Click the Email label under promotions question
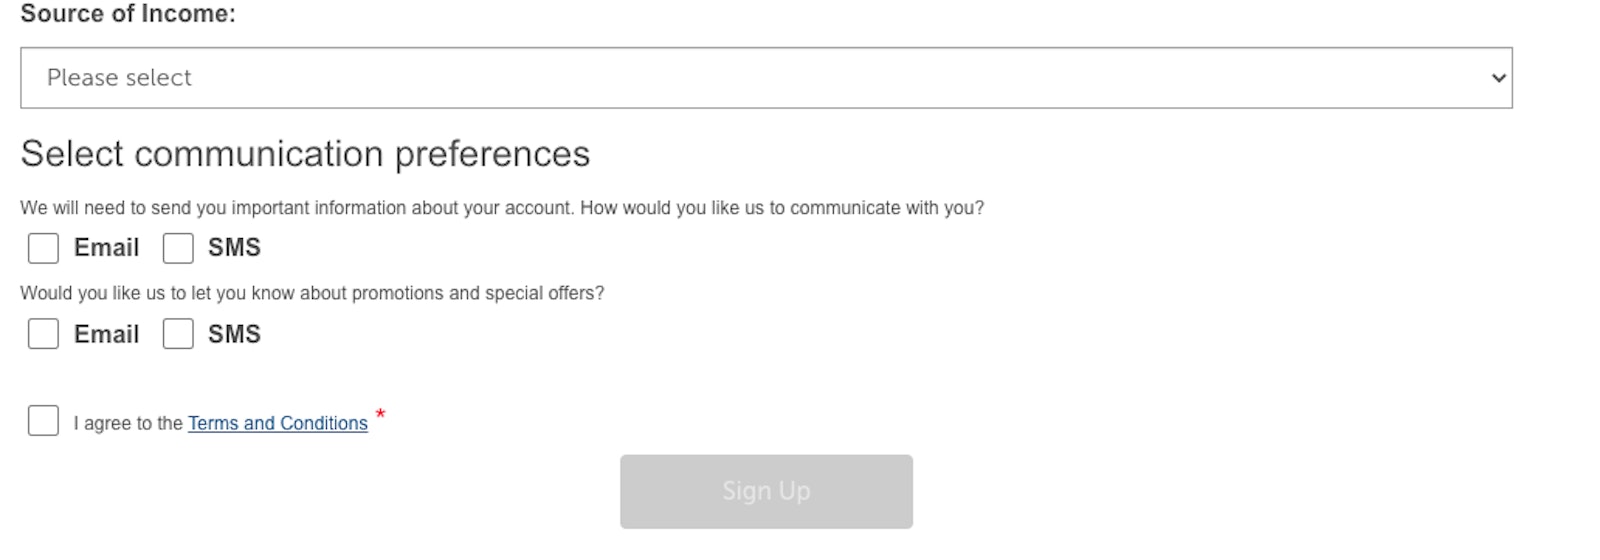1600x560 pixels. click(106, 334)
